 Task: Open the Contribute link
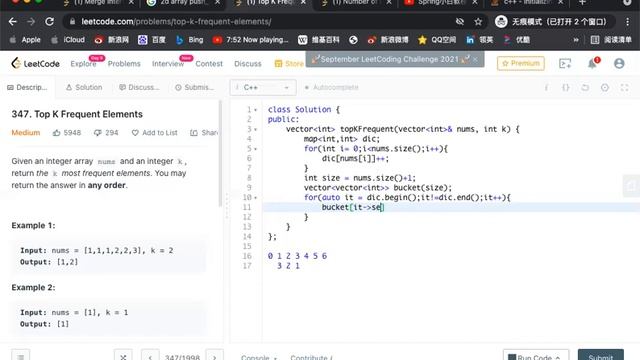311,357
